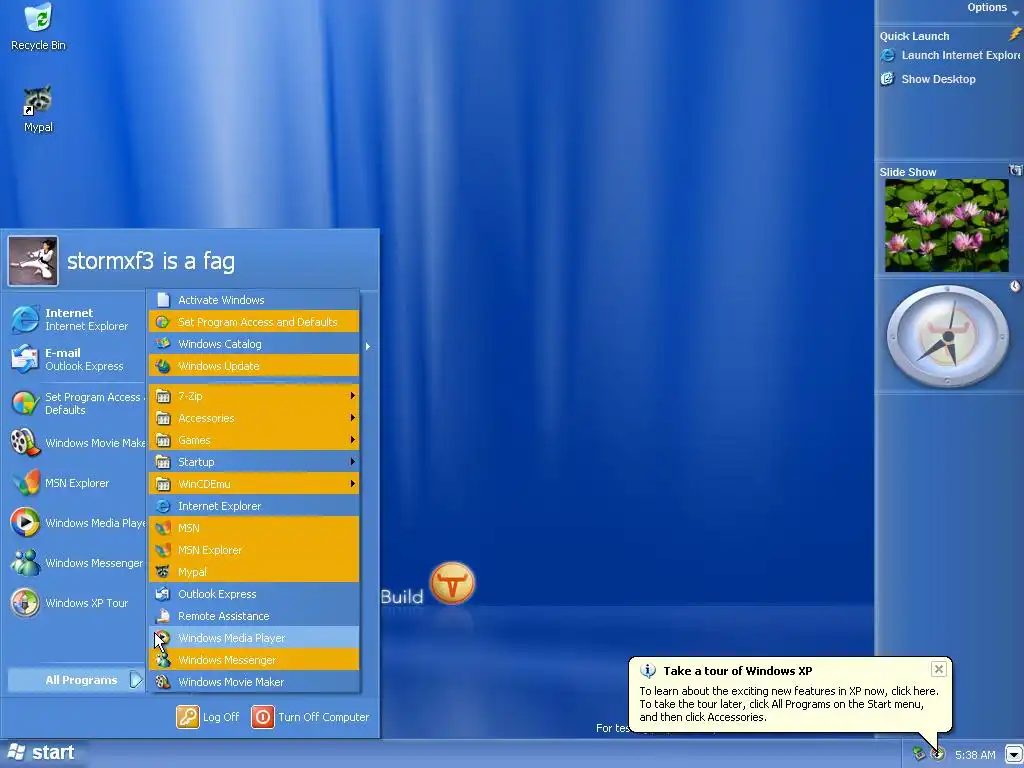This screenshot has width=1024, height=768.
Task: Select Activate Windows in programs menu
Action: (254, 300)
